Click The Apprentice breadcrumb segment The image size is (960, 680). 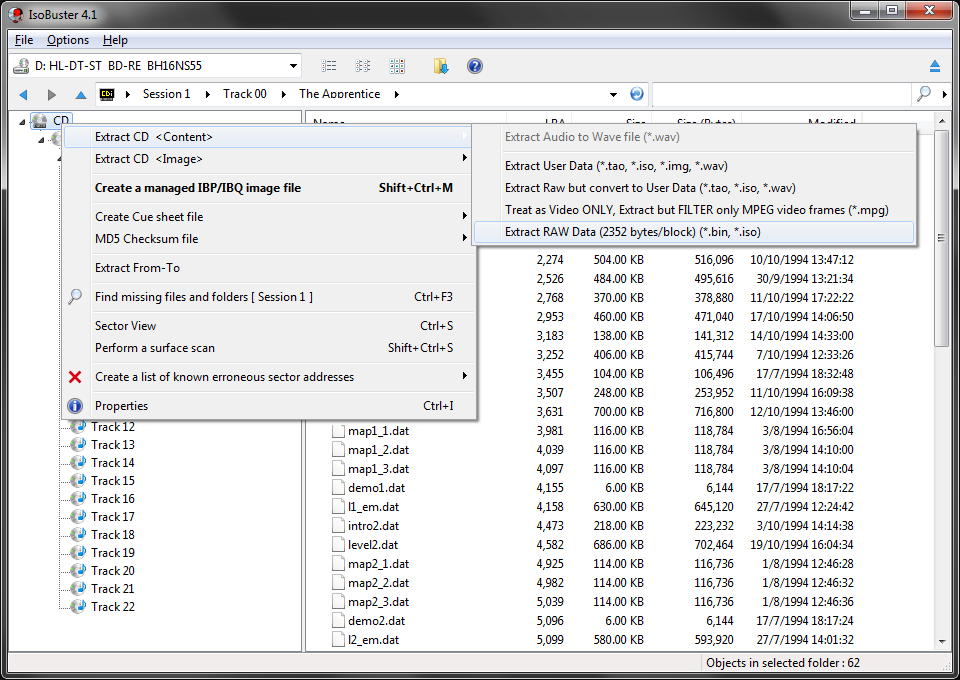pos(339,94)
